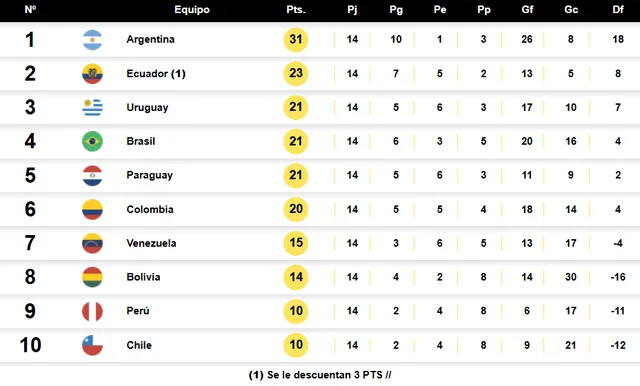Click the Paraguay flag icon
The image size is (640, 386).
click(92, 175)
